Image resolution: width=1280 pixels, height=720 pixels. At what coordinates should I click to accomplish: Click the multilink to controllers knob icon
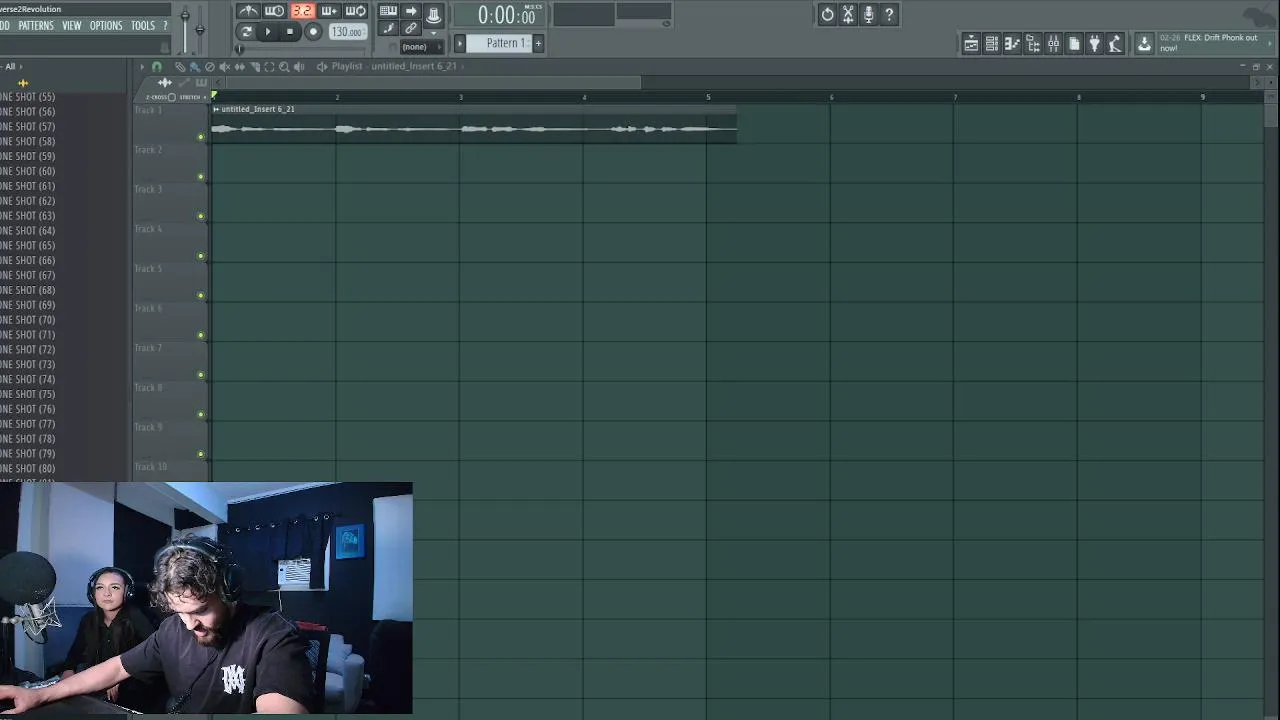point(434,15)
